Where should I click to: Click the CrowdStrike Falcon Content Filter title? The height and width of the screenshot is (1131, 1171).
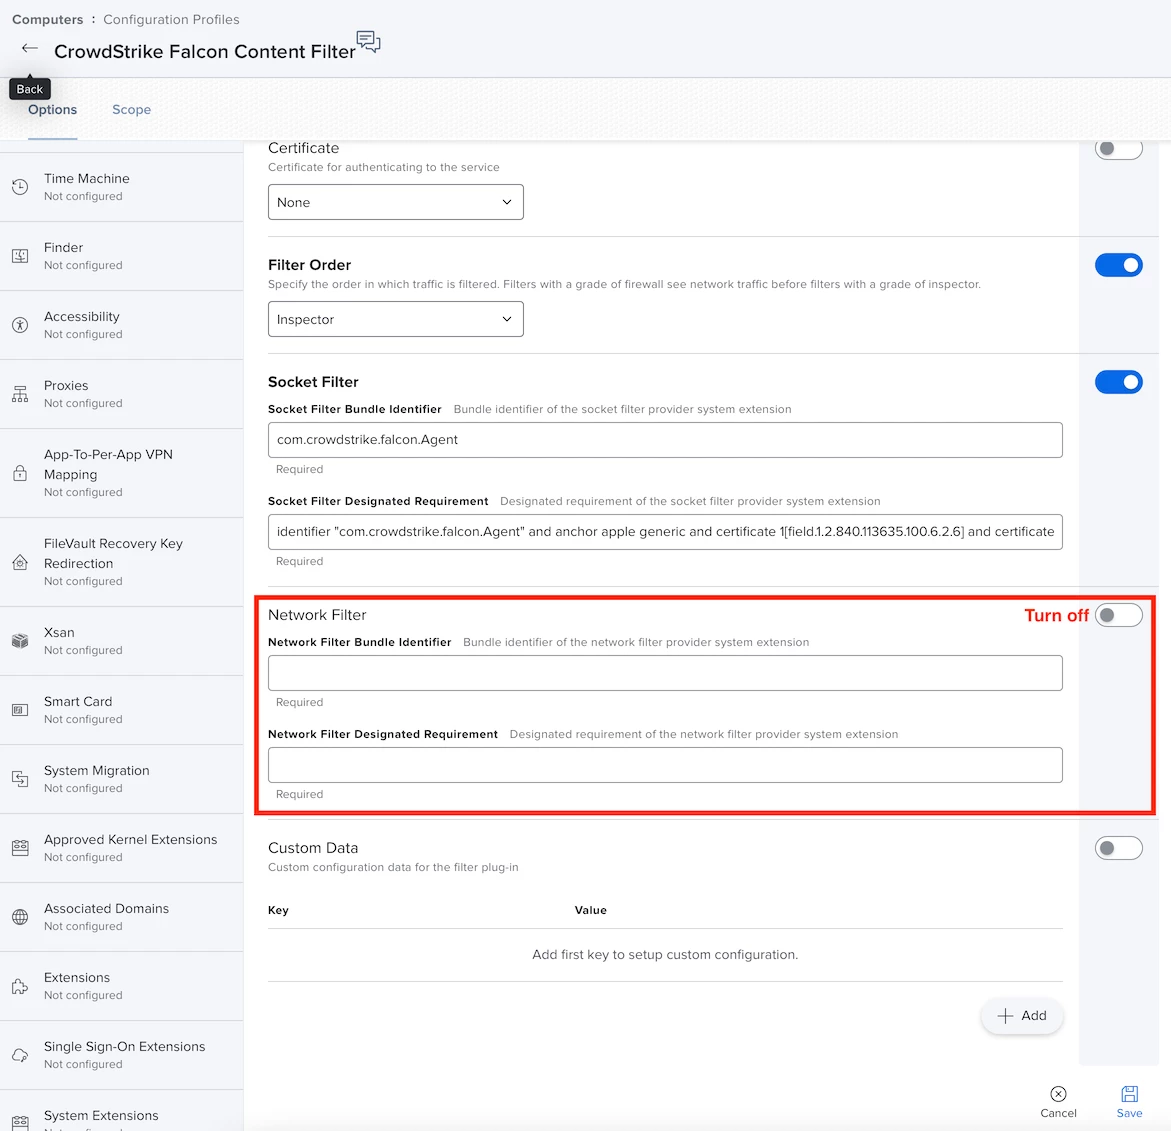[x=205, y=52]
